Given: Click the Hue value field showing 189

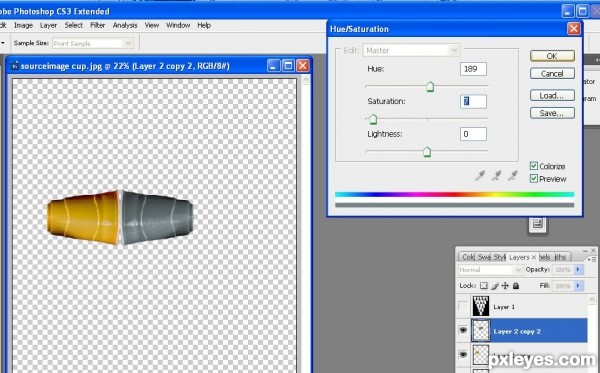Looking at the screenshot, I should pos(473,69).
